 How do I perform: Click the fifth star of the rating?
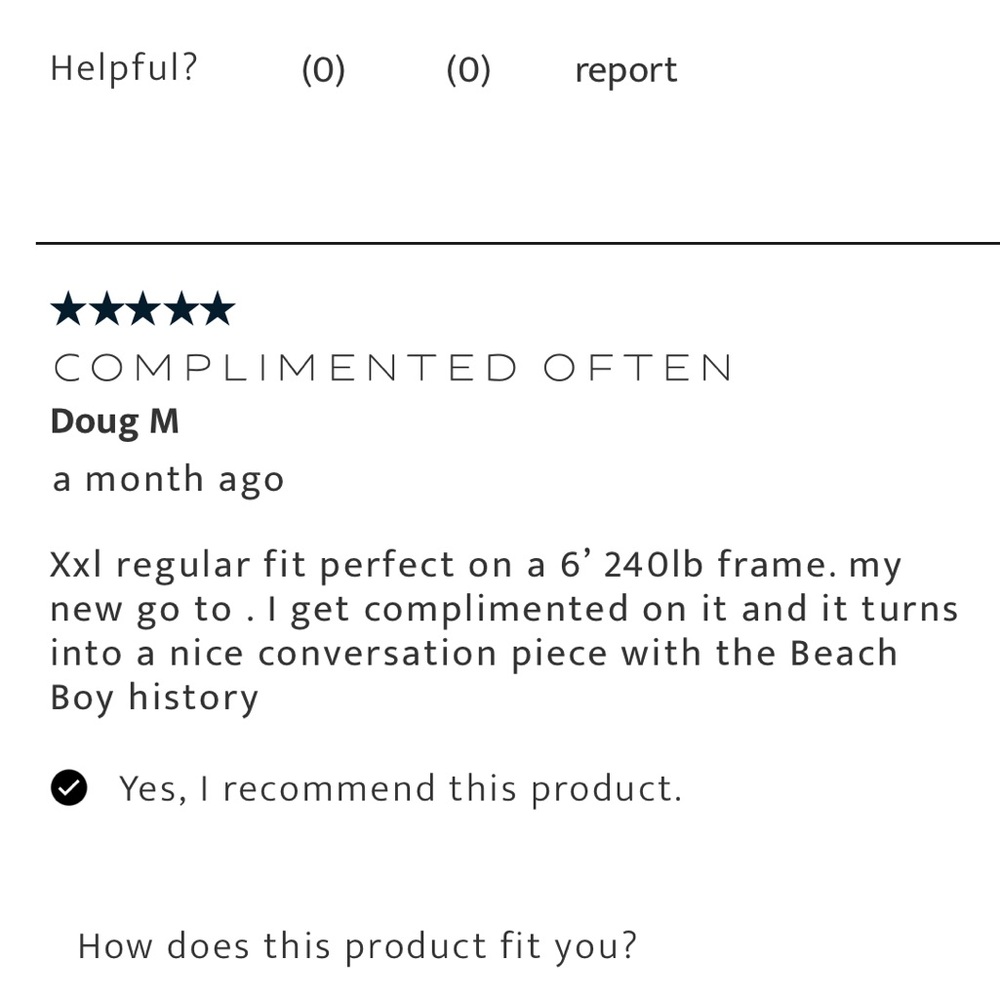pos(217,310)
